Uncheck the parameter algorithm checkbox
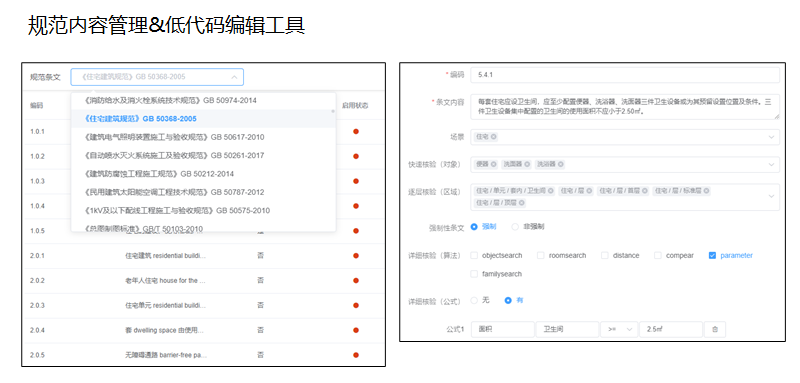This screenshot has width=800, height=383. tap(712, 256)
